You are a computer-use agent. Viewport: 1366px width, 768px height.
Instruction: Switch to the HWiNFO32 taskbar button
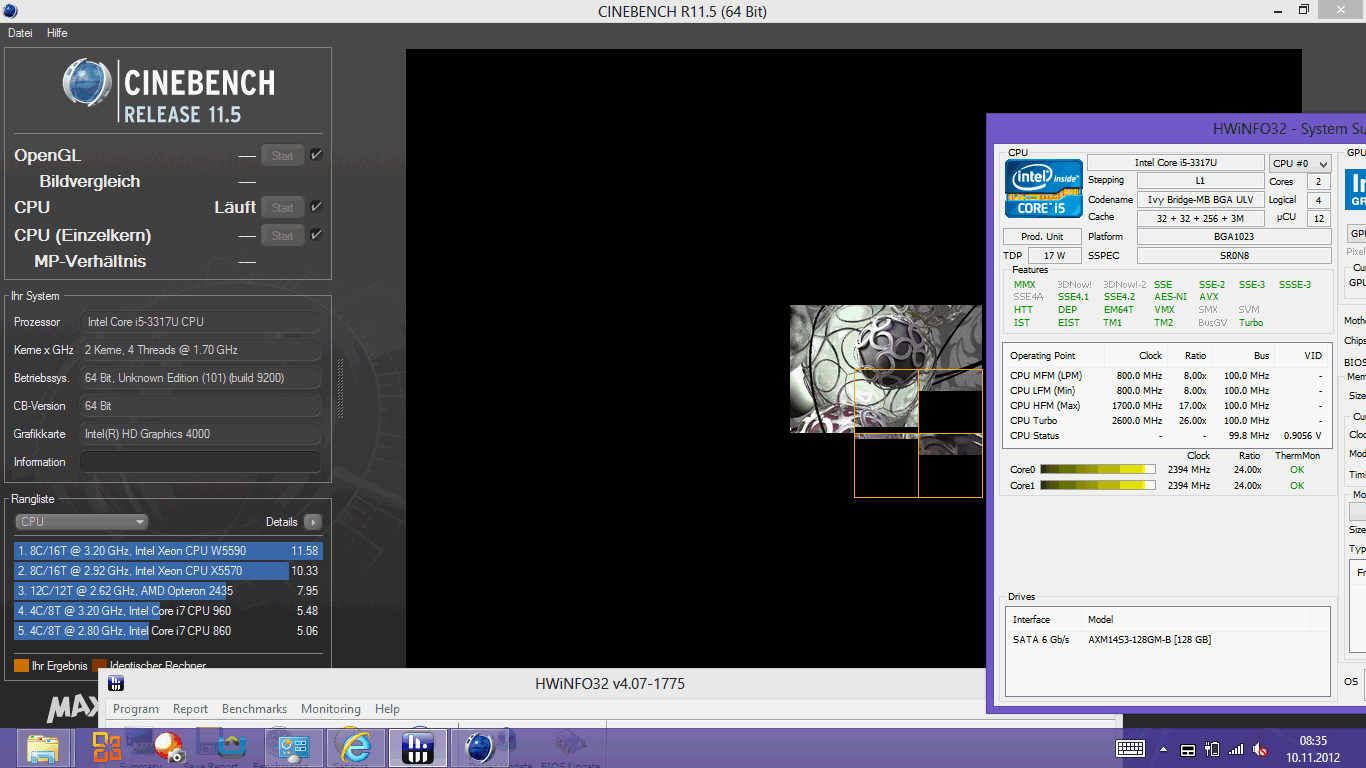pos(417,748)
